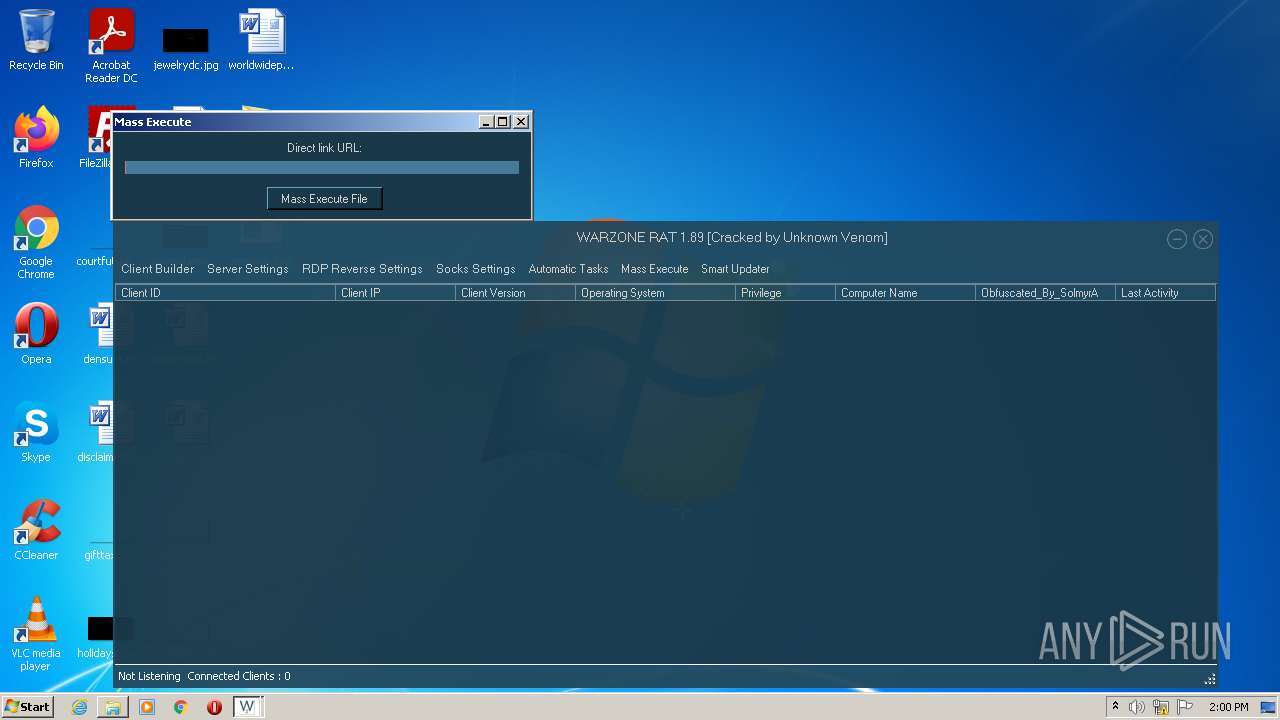Launch Skype desktop shortcut
The width and height of the screenshot is (1280, 720).
pos(36,431)
